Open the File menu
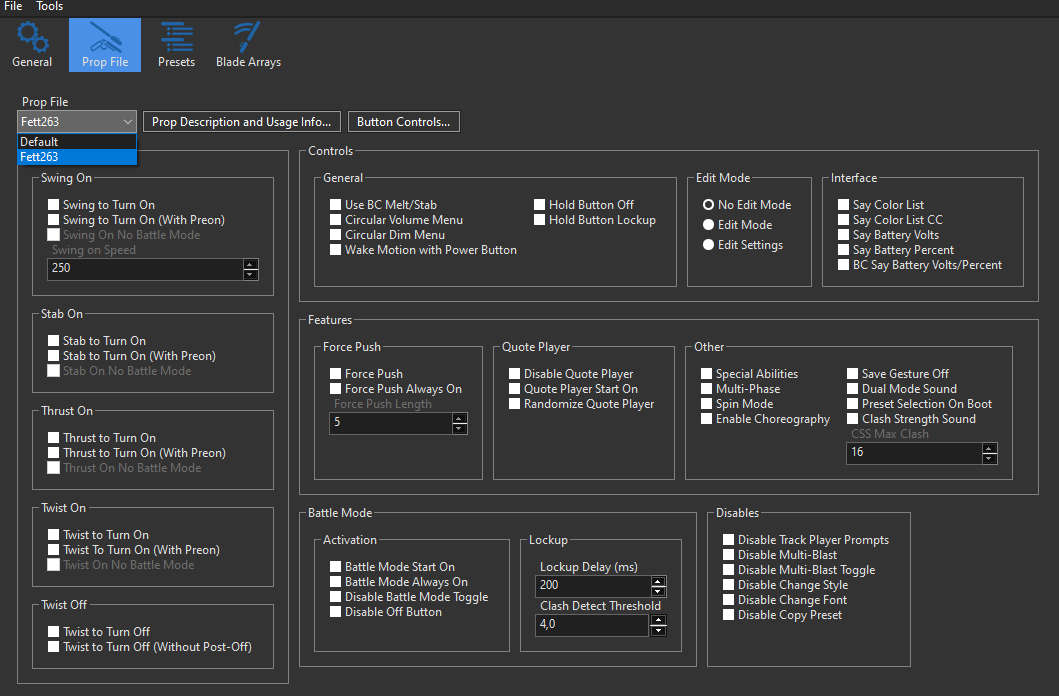This screenshot has height=696, width=1059. (x=13, y=7)
